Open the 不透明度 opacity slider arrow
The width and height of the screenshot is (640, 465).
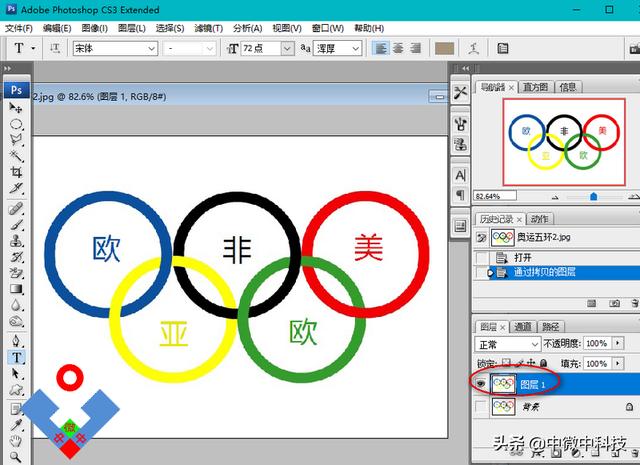pos(618,343)
